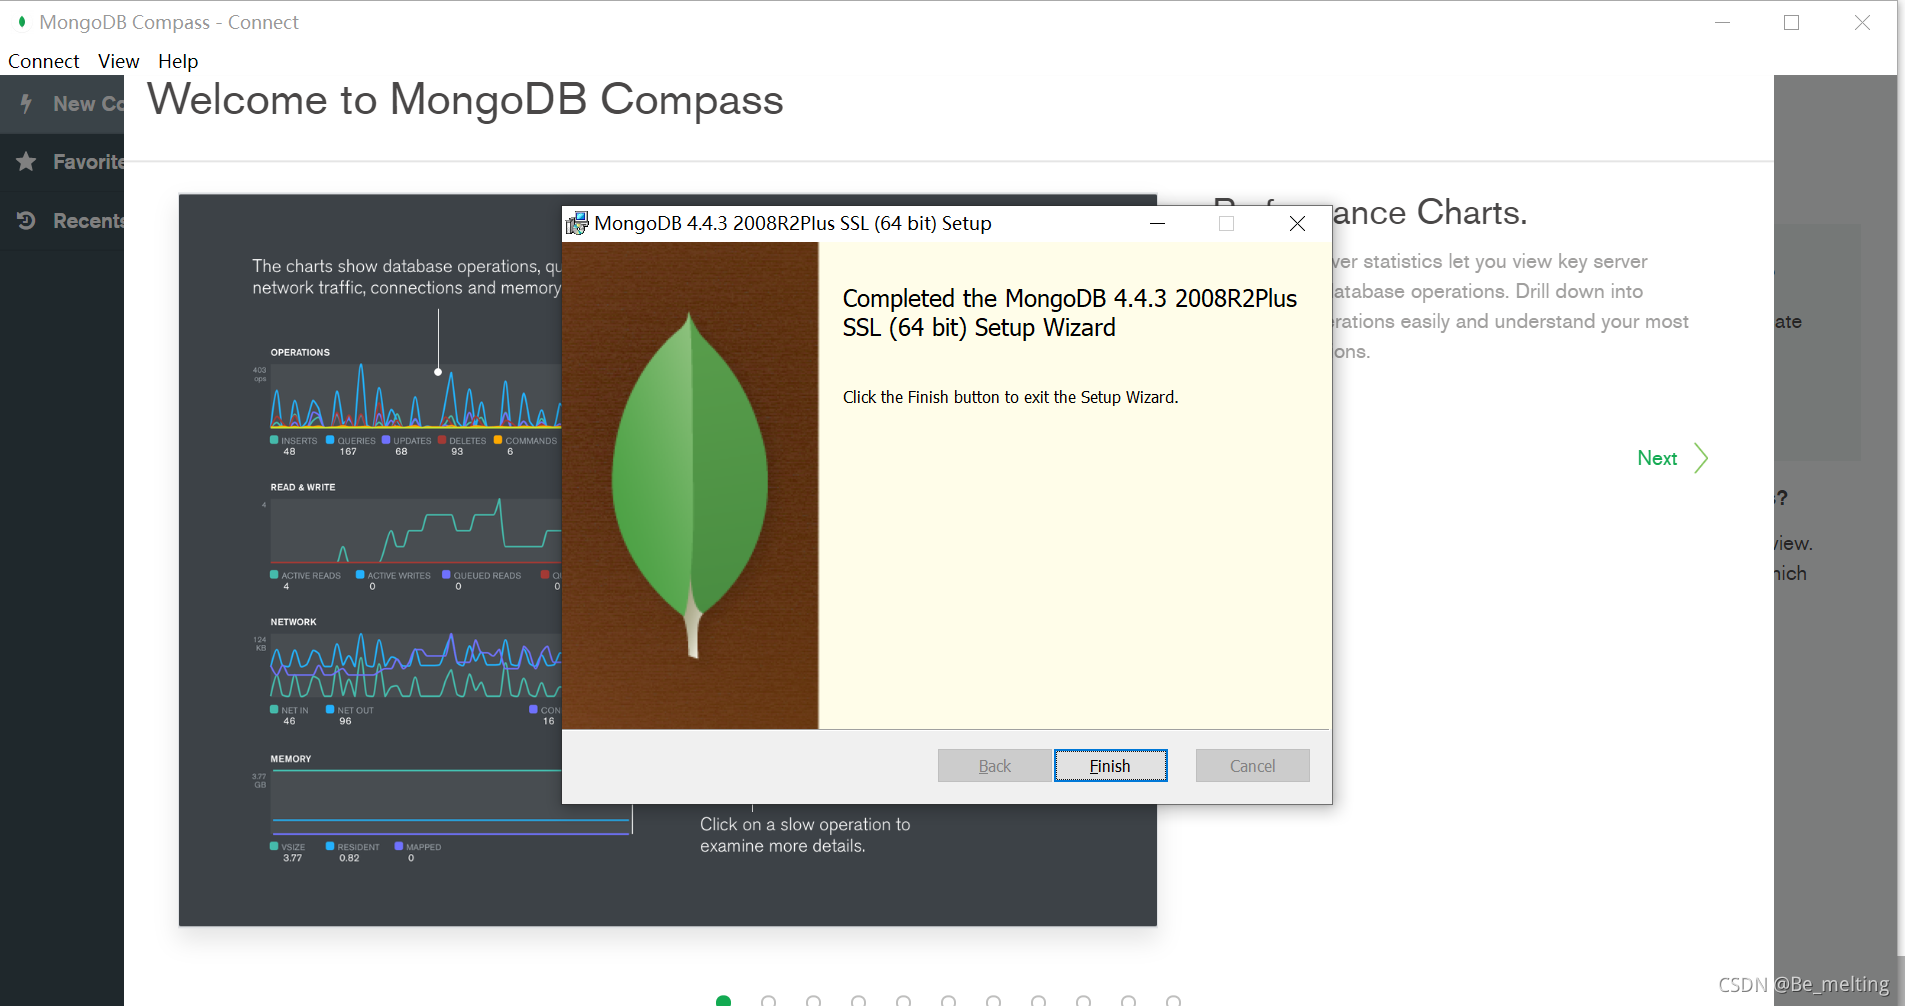
Task: Select the fifth carousel page dot
Action: click(x=903, y=1001)
